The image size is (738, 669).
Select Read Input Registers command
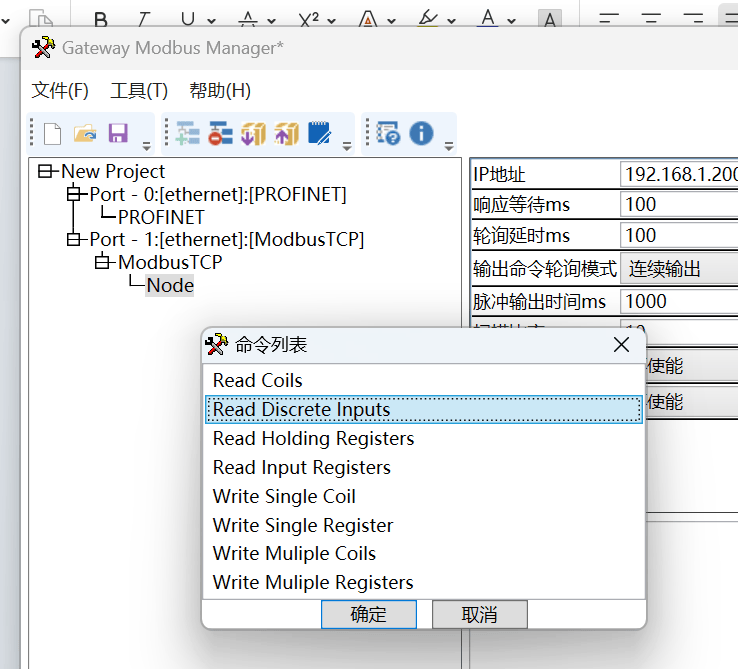point(424,467)
